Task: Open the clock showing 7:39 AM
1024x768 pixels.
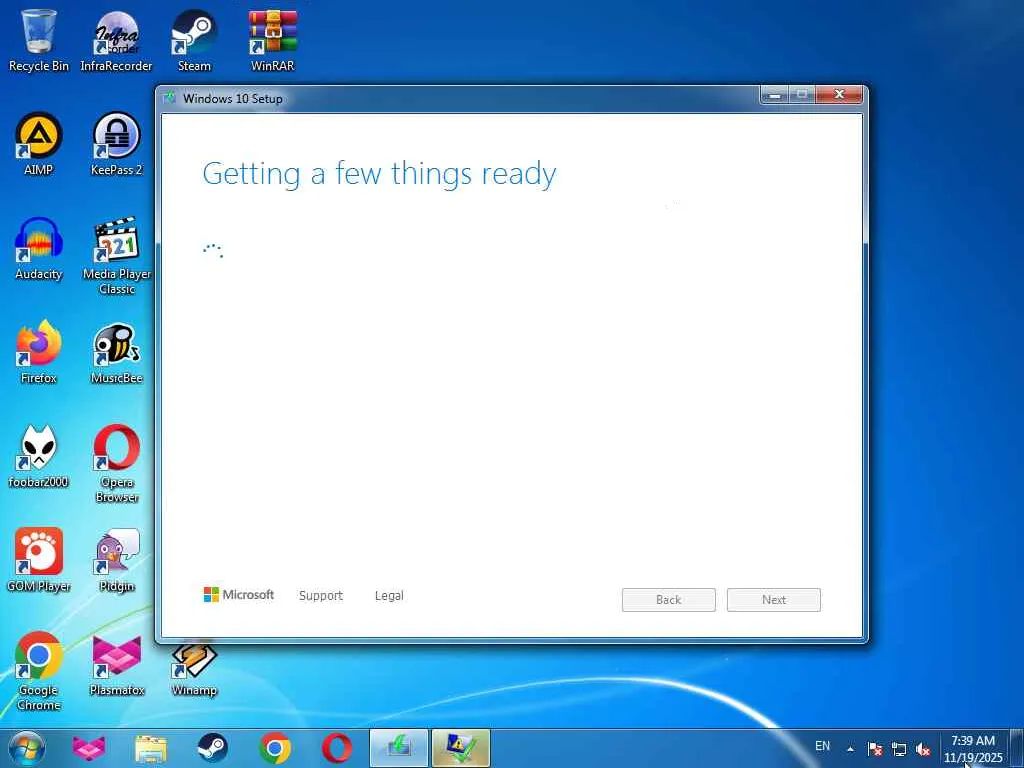Action: 973,749
